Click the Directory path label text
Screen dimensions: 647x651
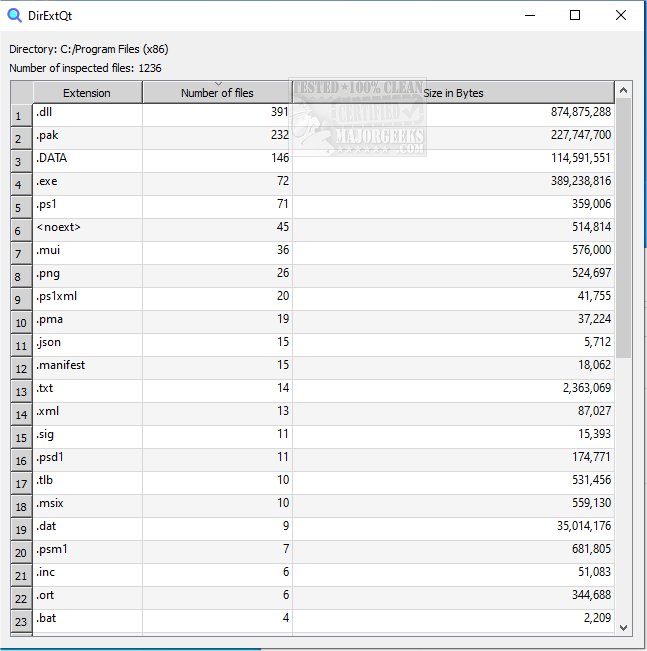pyautogui.click(x=89, y=49)
